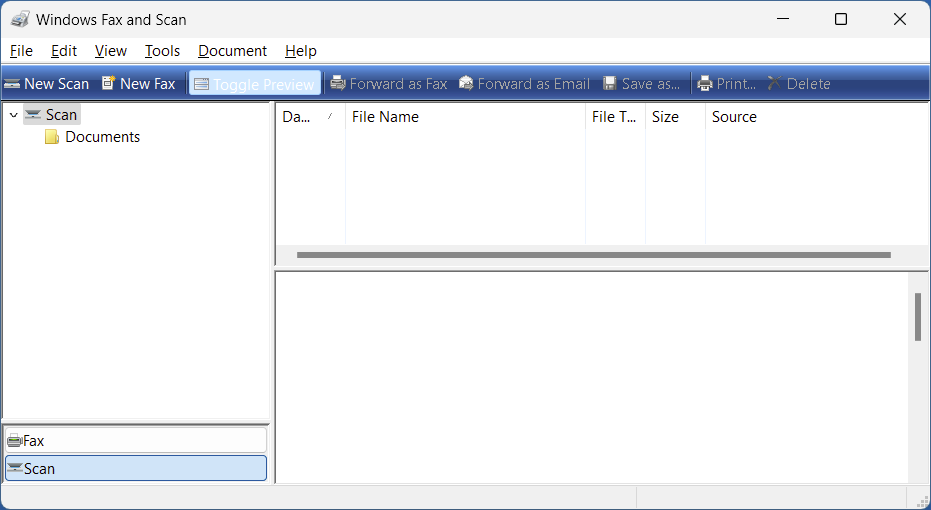This screenshot has height=510, width=931.
Task: Click the preview pane vertical scrollbar thumb
Action: pos(918,317)
